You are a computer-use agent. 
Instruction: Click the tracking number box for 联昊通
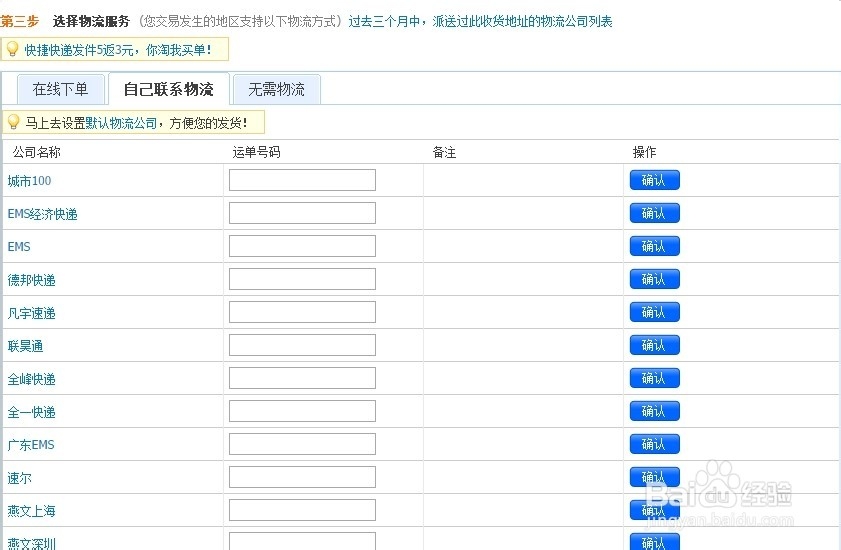click(x=302, y=345)
